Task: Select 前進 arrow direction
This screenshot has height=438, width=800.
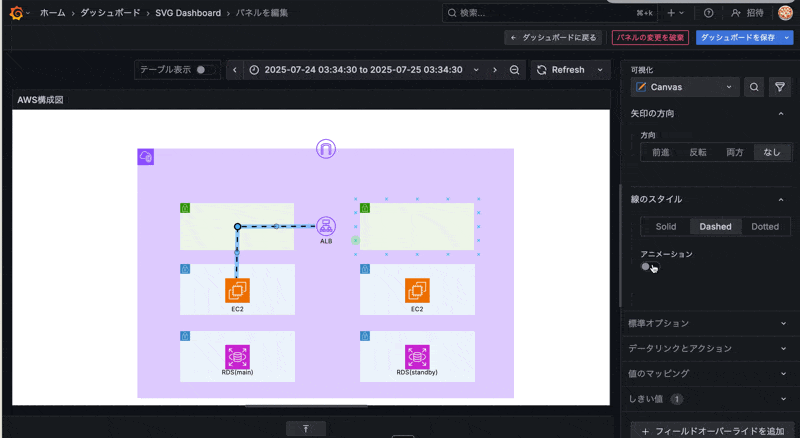Action: click(661, 152)
